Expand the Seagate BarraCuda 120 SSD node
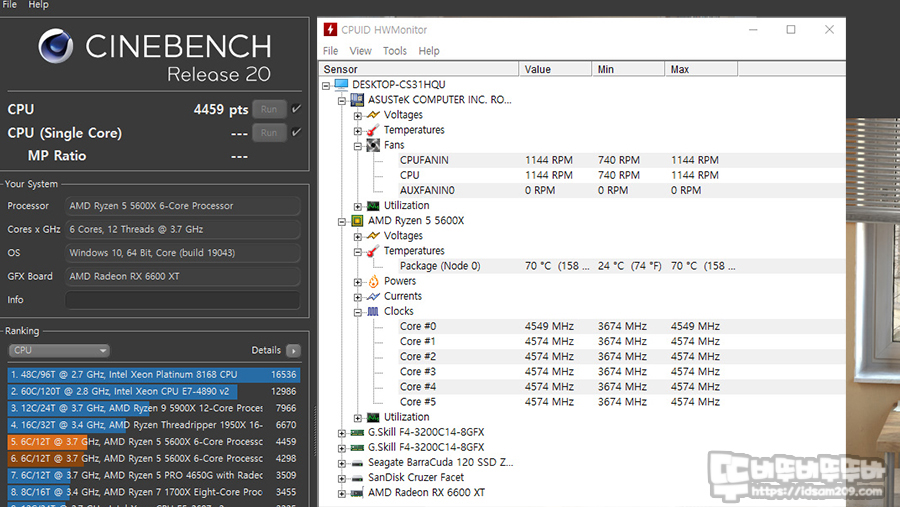This screenshot has width=900, height=507. 342,463
